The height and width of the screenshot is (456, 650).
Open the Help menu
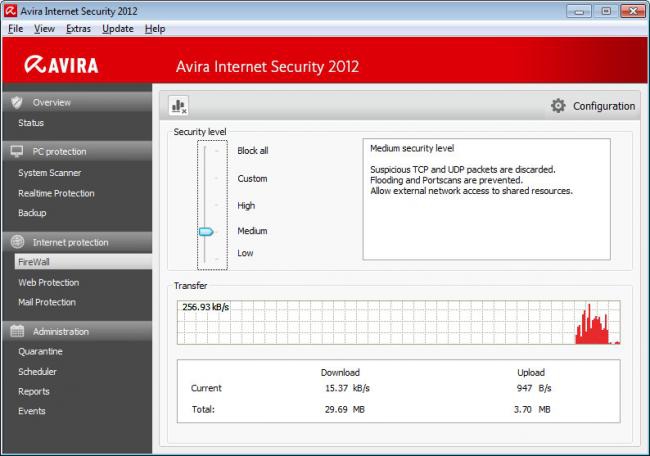pyautogui.click(x=155, y=29)
